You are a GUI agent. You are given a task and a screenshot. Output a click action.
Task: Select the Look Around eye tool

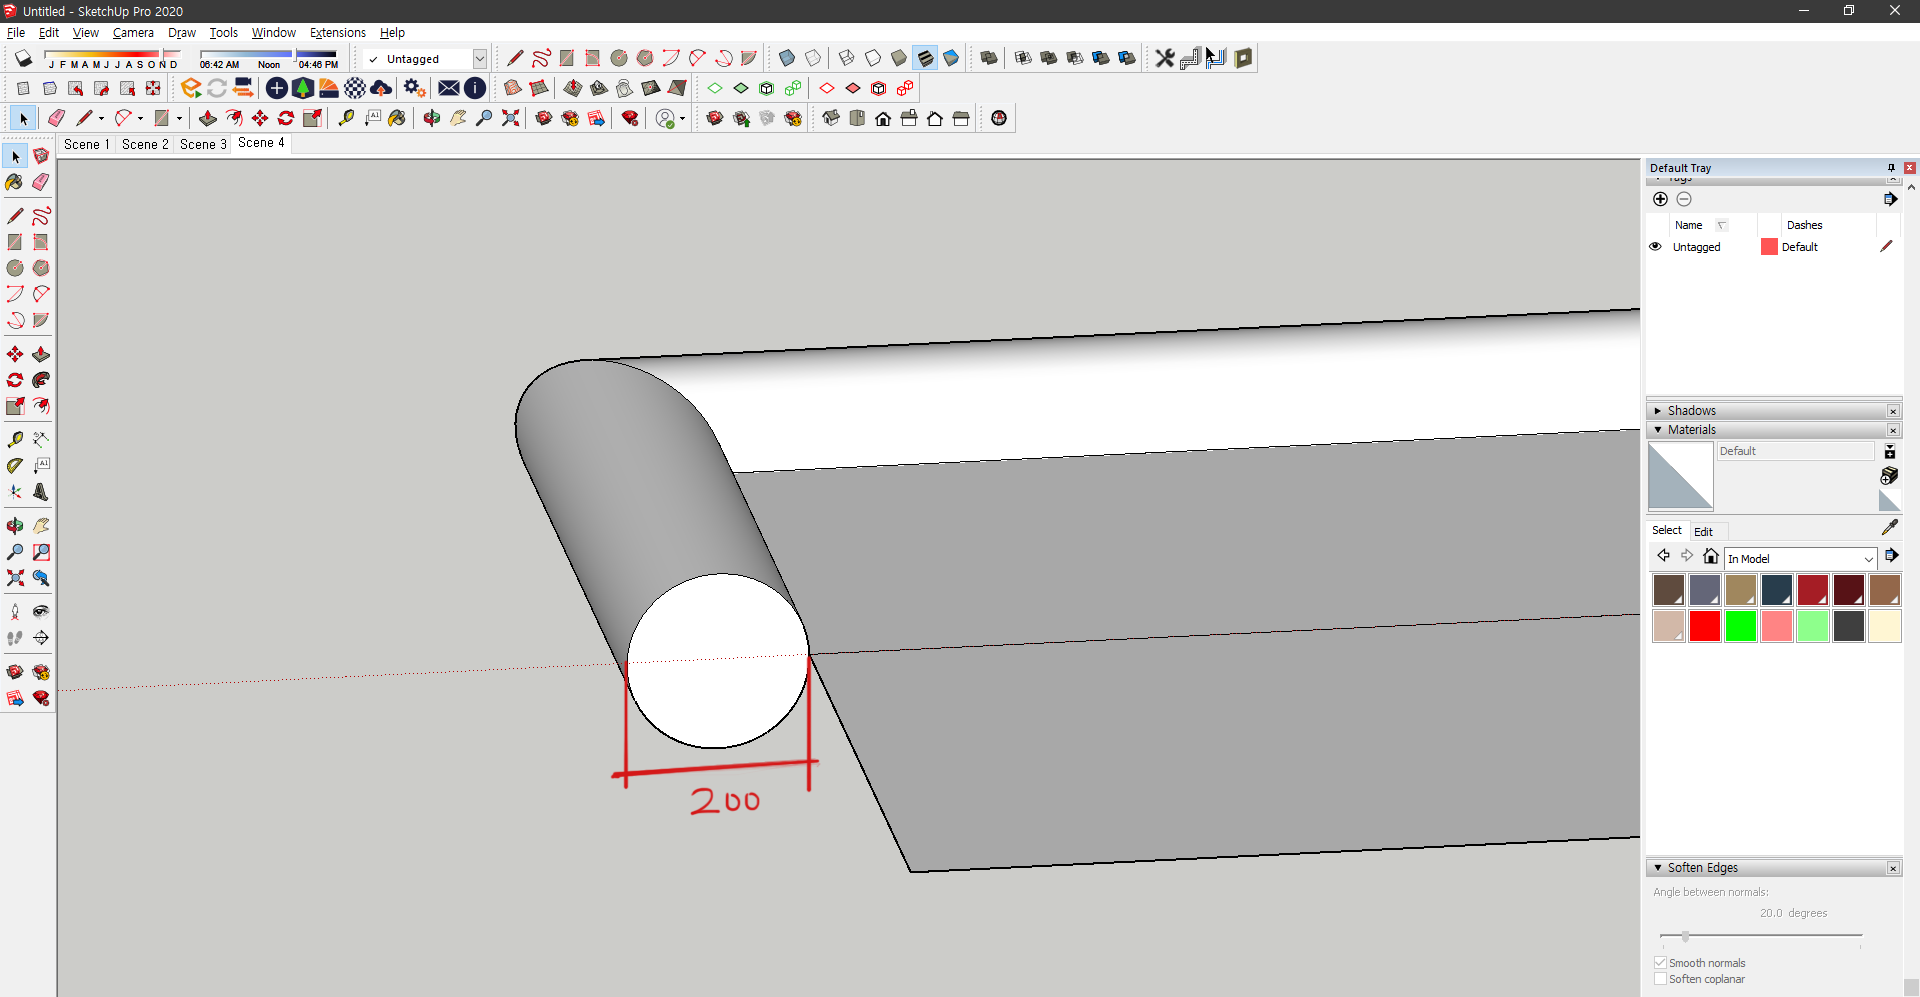point(41,612)
